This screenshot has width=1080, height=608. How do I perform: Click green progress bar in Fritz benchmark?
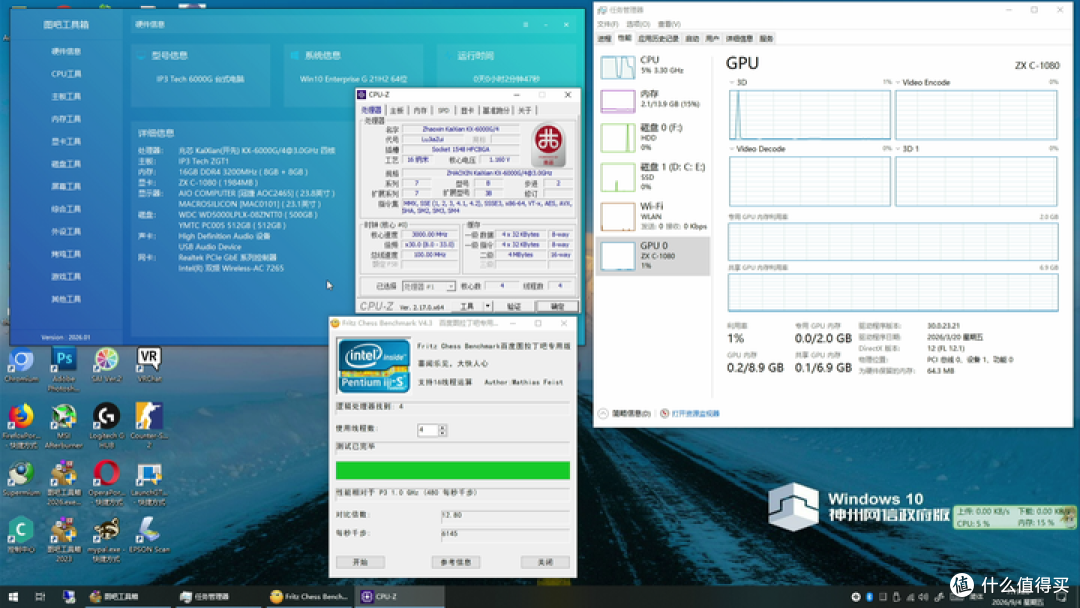point(453,470)
